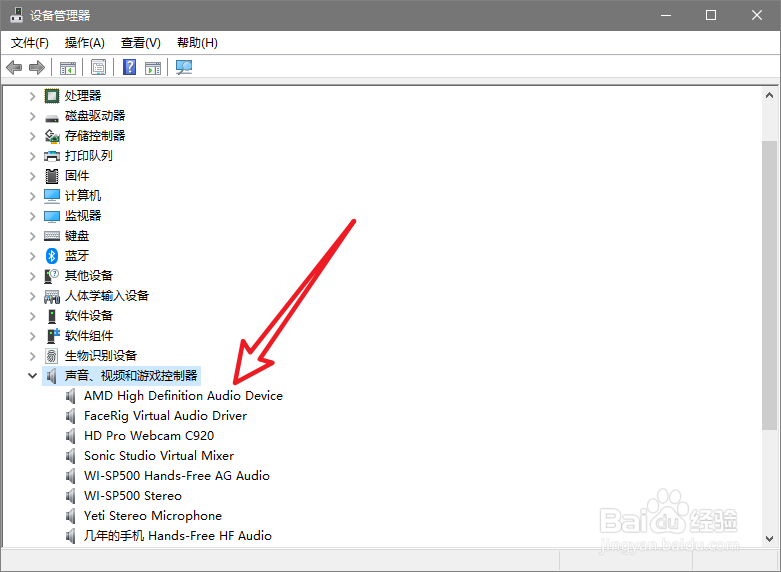Click the Device Manager title bar icon
This screenshot has width=781, height=572.
coord(16,15)
